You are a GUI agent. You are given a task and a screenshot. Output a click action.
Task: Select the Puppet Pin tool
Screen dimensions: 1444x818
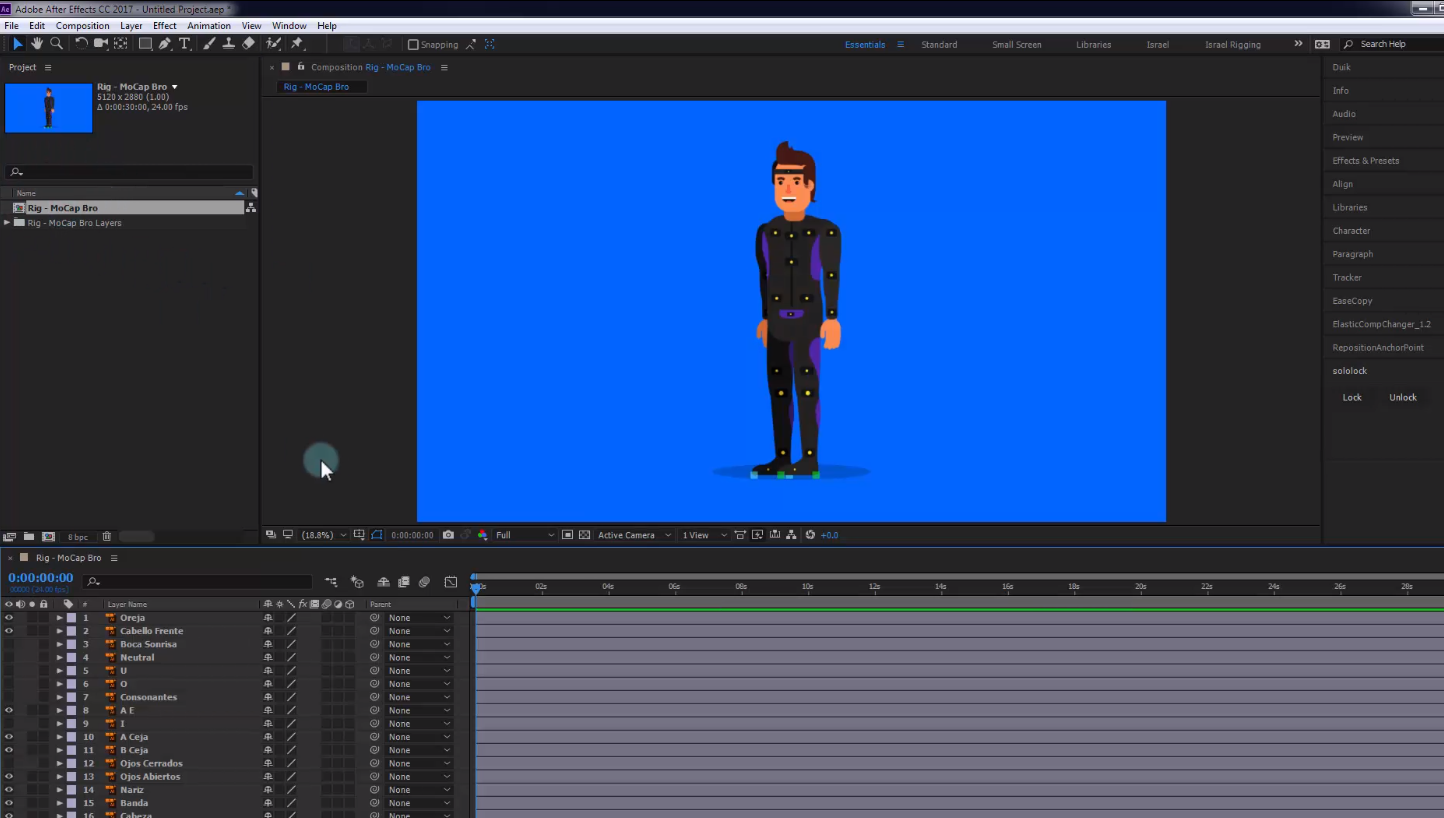[296, 43]
